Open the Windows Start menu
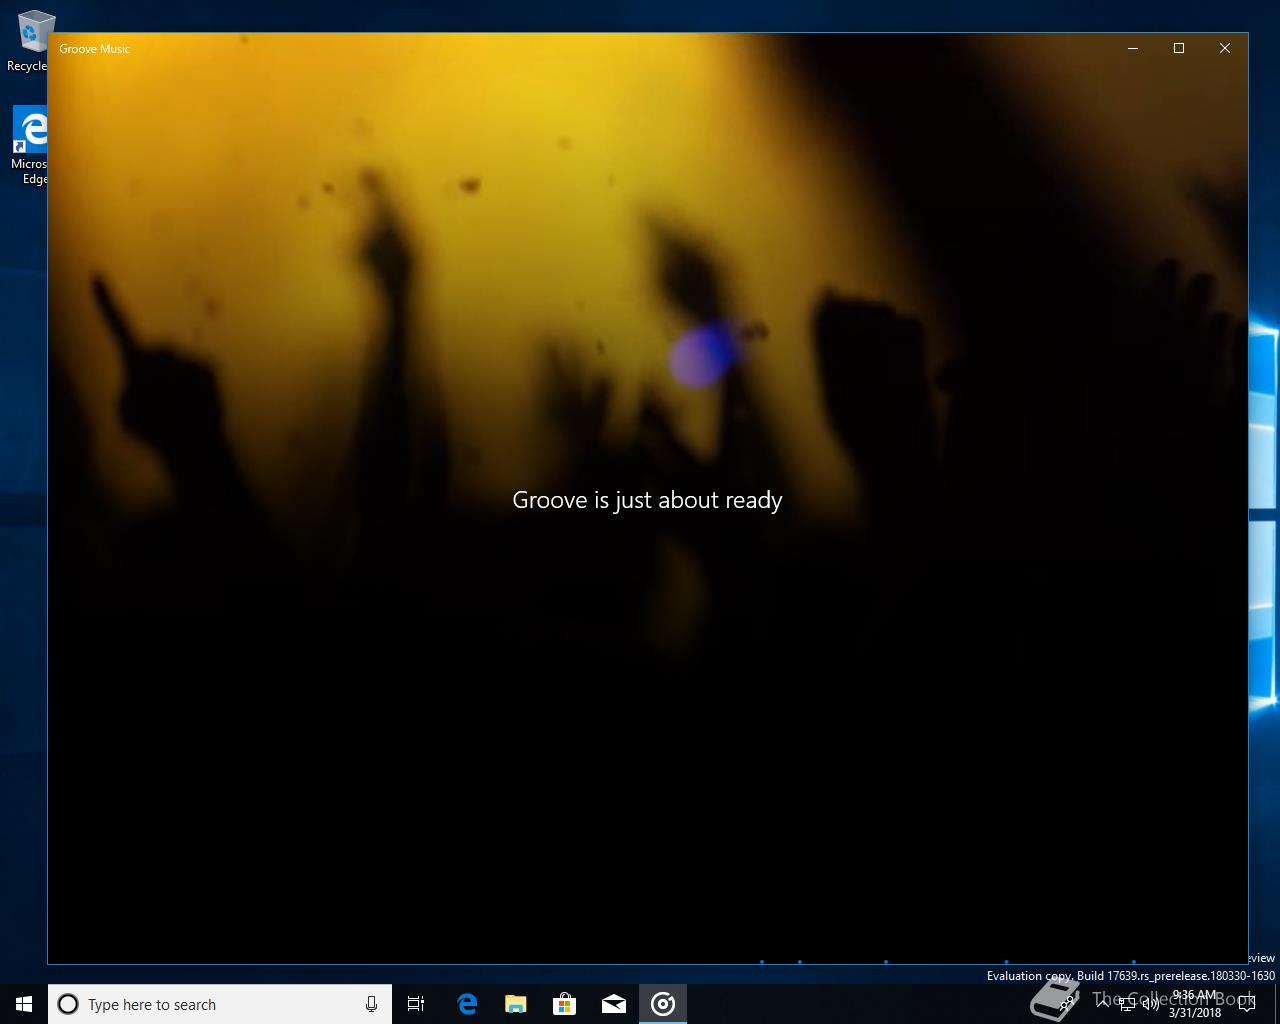Screen dimensions: 1280x1024 [24, 1004]
